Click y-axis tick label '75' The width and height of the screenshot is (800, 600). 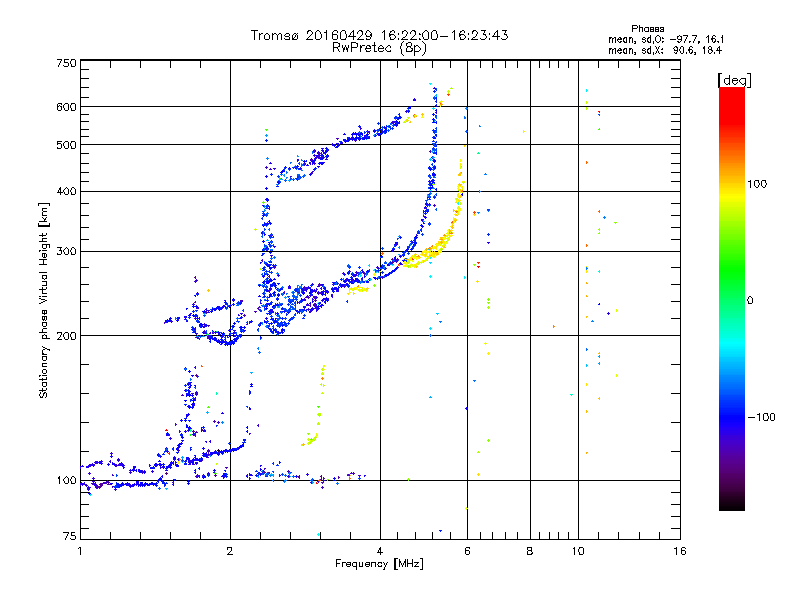pyautogui.click(x=70, y=536)
